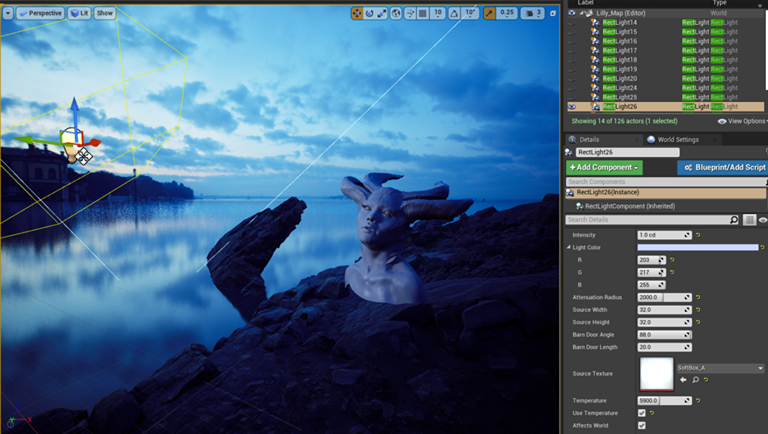Disable the Affects World checkbox
Image resolution: width=768 pixels, height=434 pixels.
point(642,425)
